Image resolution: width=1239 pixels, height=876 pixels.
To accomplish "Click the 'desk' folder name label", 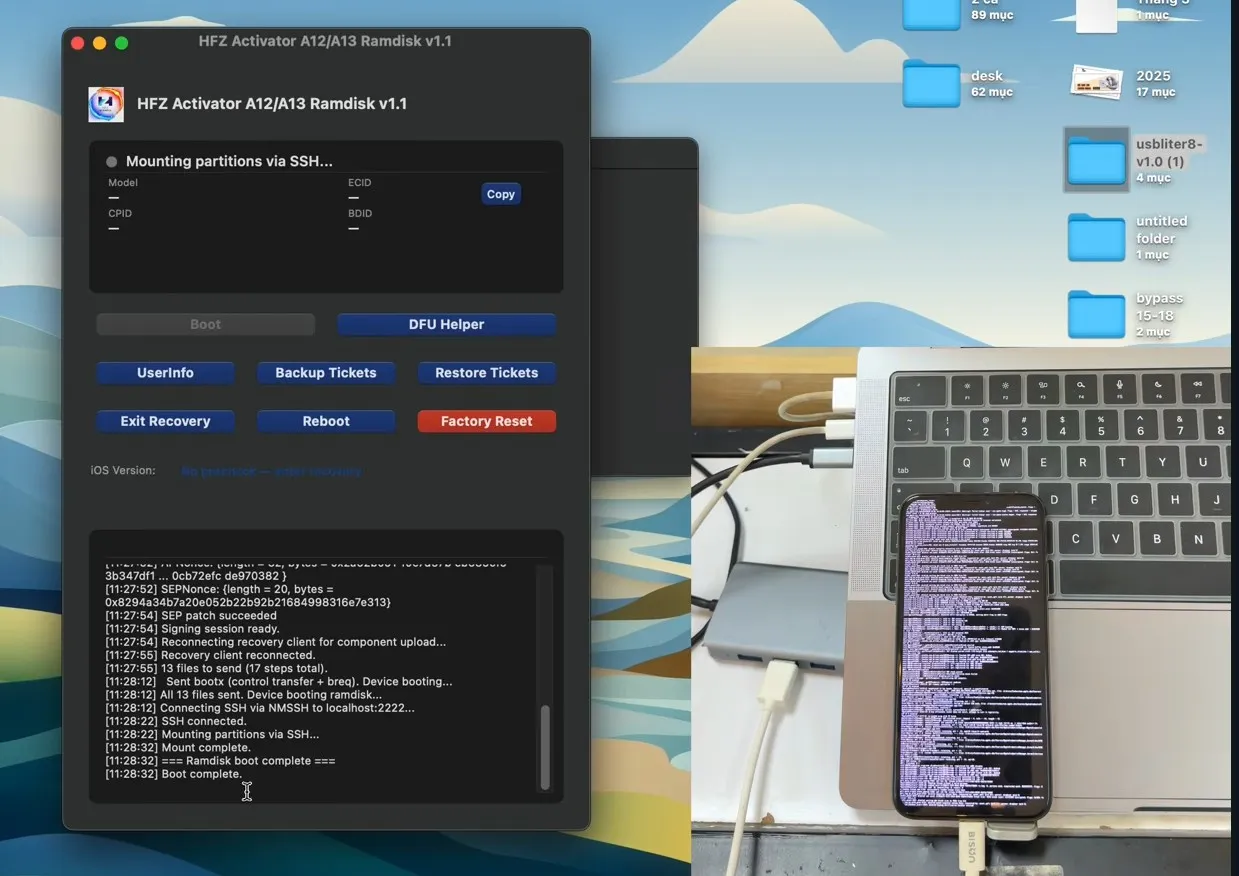I will click(986, 76).
